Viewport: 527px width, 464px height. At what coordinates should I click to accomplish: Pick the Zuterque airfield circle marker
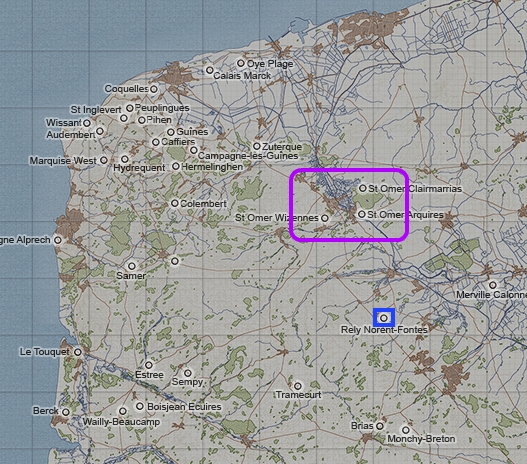pyautogui.click(x=256, y=146)
